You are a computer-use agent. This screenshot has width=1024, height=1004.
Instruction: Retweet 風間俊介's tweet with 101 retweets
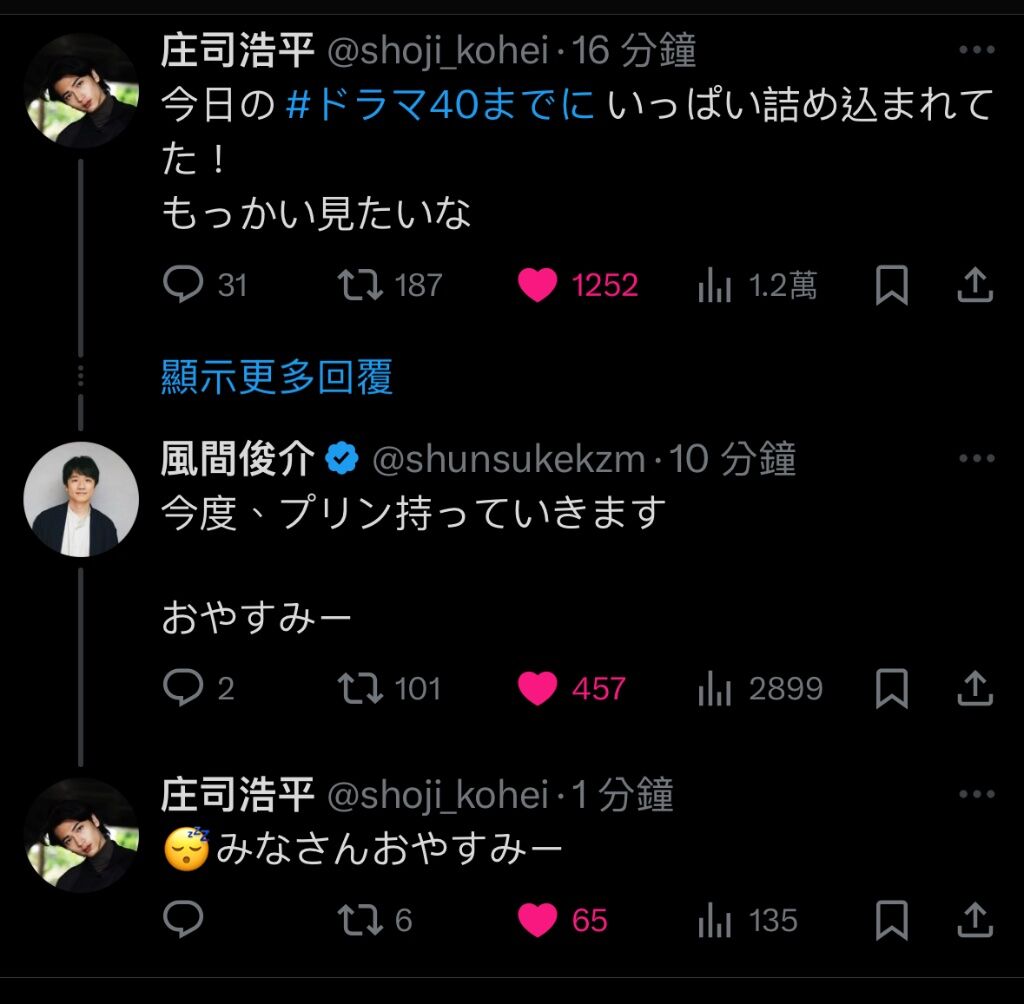pos(360,688)
